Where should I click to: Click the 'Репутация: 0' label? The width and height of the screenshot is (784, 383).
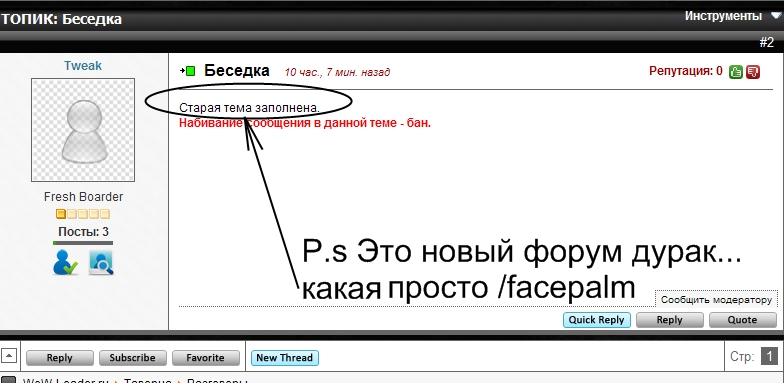(686, 71)
